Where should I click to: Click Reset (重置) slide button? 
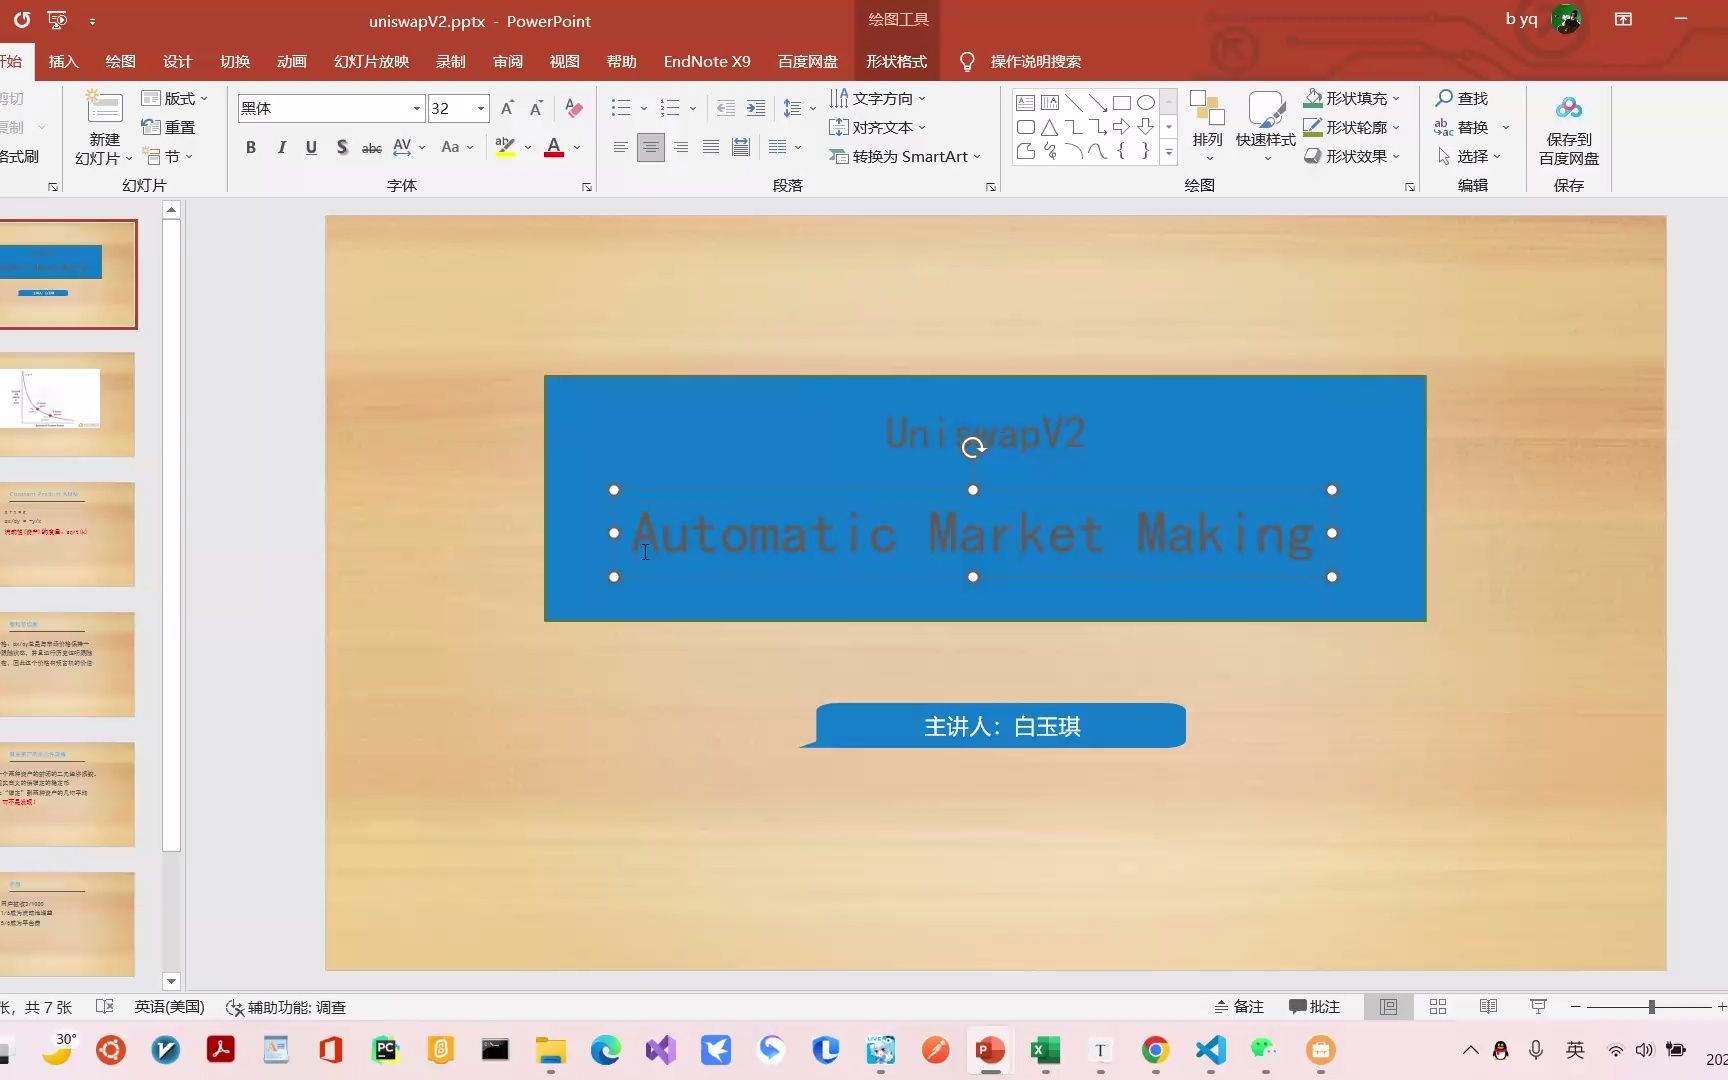[168, 127]
